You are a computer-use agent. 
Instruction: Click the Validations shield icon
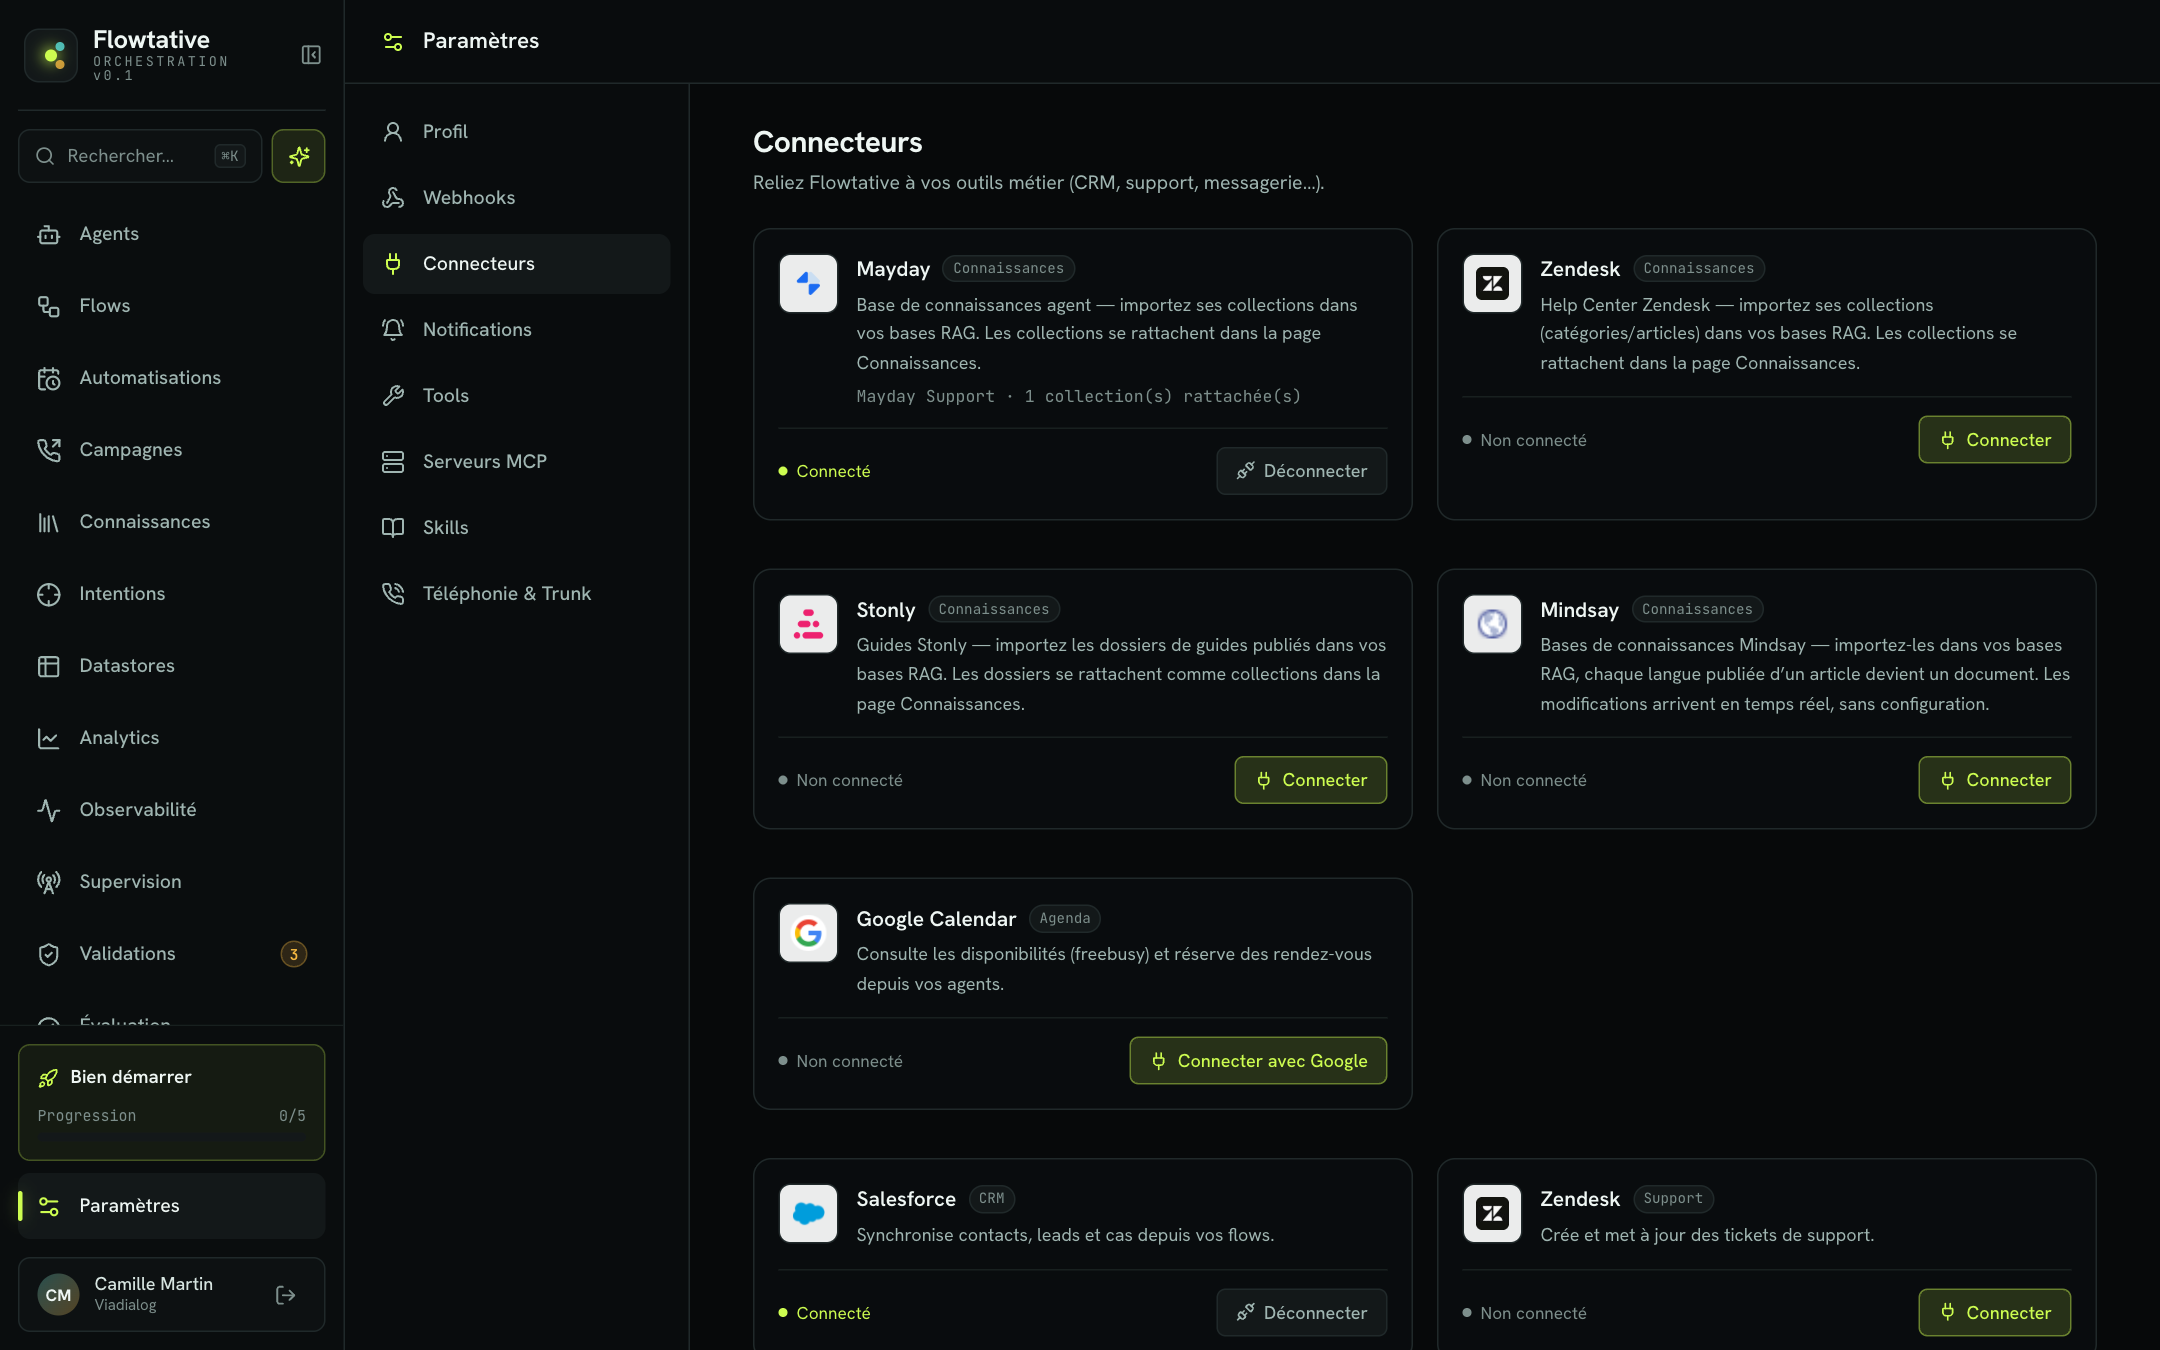coord(49,954)
